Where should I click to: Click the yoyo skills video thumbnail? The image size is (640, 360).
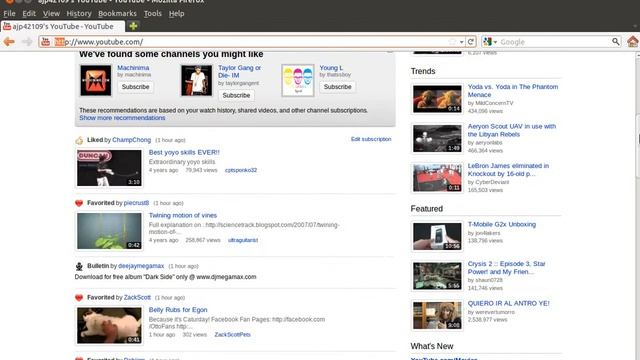click(x=109, y=168)
